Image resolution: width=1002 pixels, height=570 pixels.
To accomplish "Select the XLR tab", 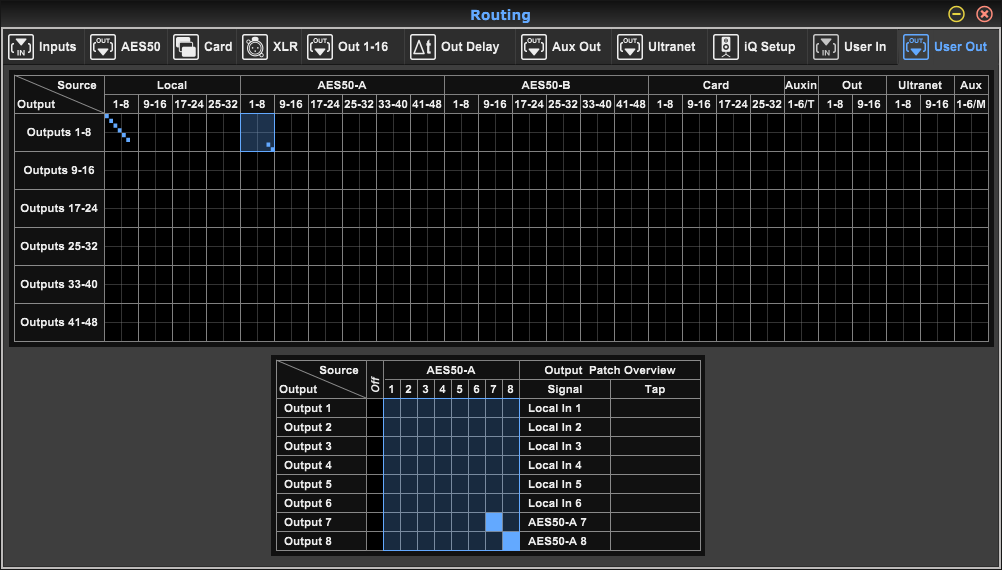I will click(x=270, y=47).
